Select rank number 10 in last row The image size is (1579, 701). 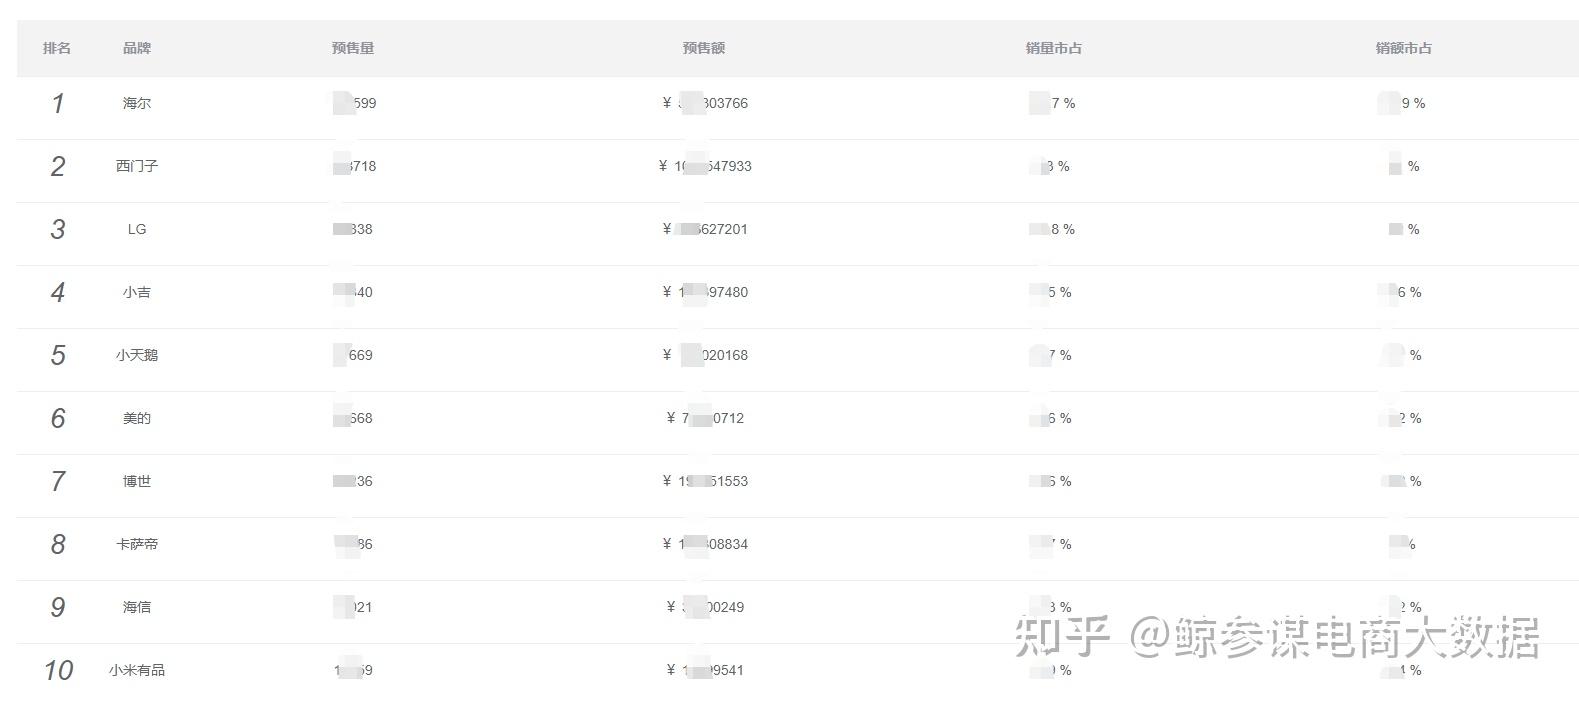tap(58, 670)
